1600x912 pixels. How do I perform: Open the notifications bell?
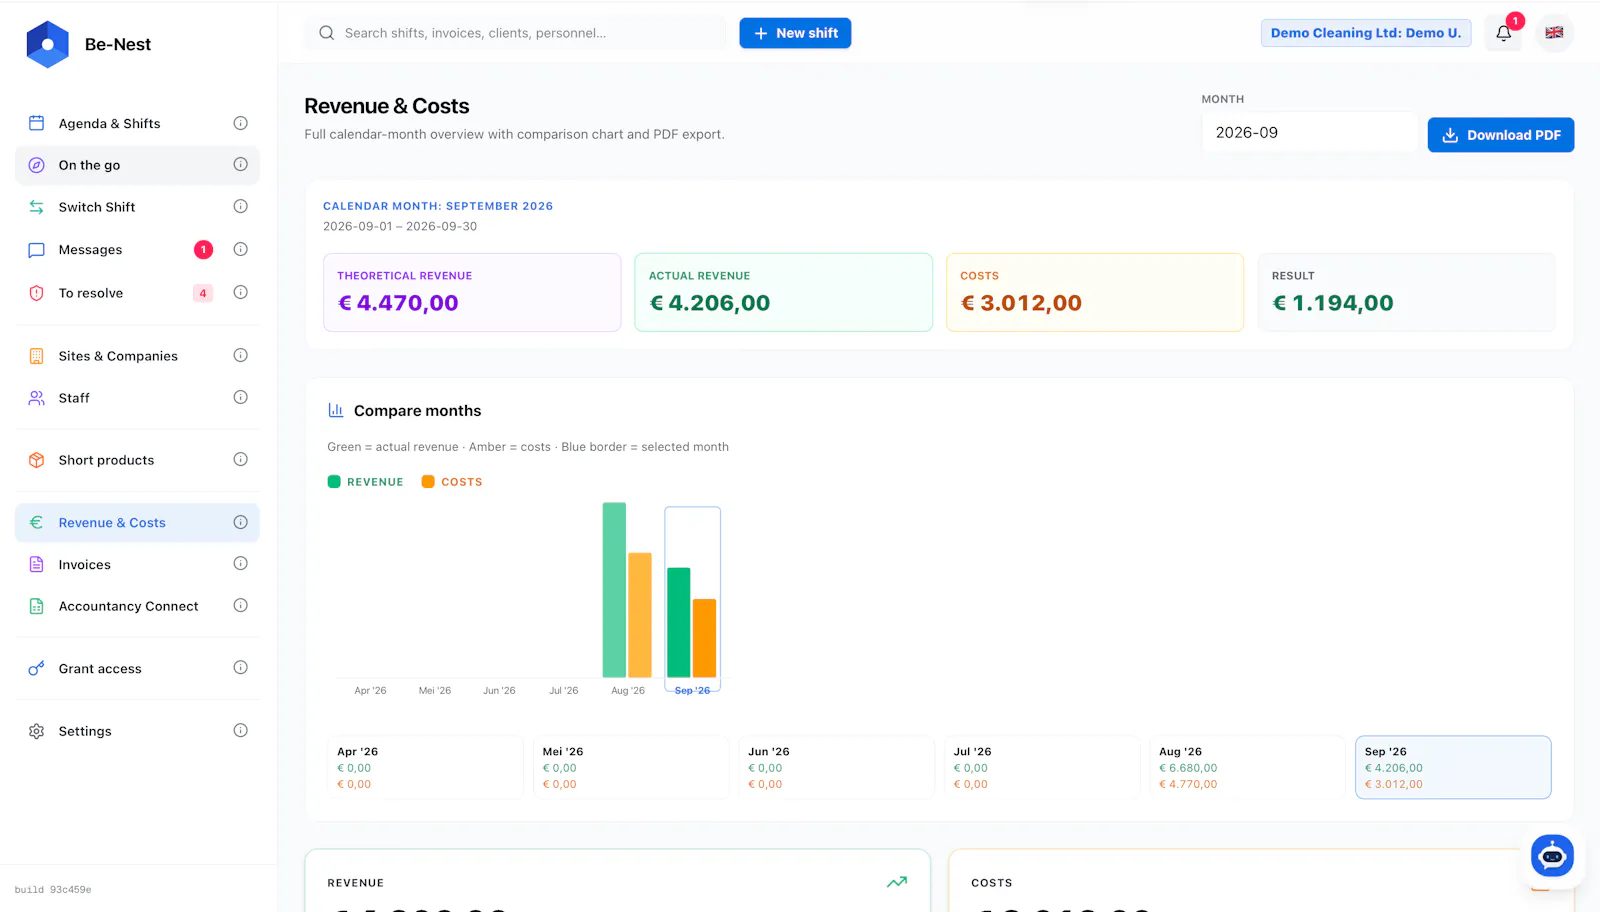point(1503,33)
